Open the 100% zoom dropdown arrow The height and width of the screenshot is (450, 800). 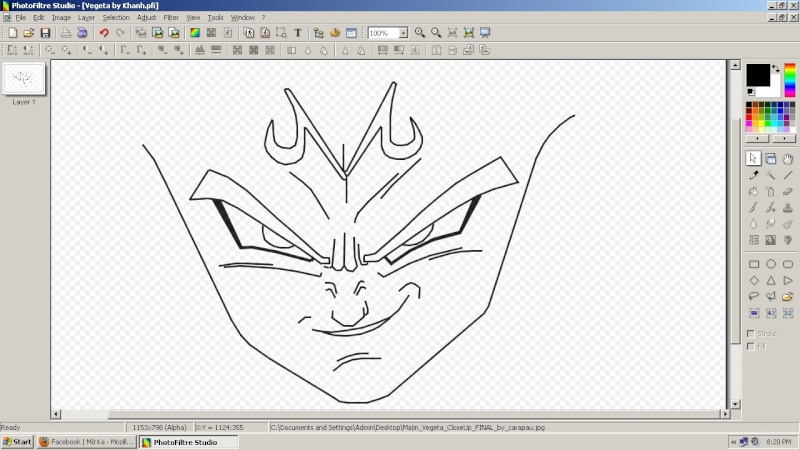[403, 33]
